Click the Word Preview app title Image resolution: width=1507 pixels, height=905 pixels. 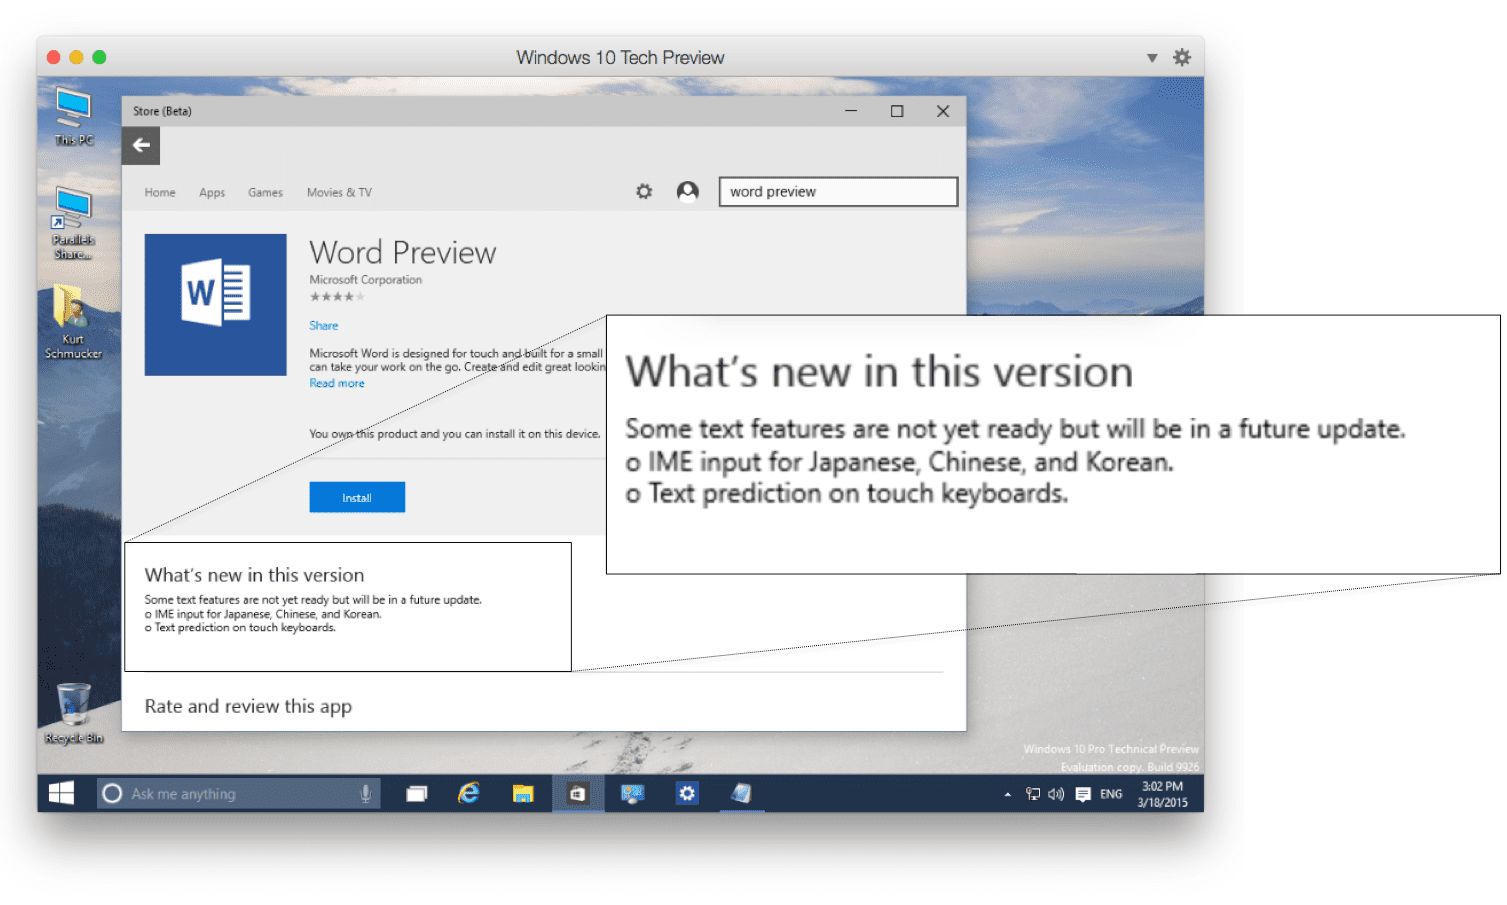pos(403,252)
